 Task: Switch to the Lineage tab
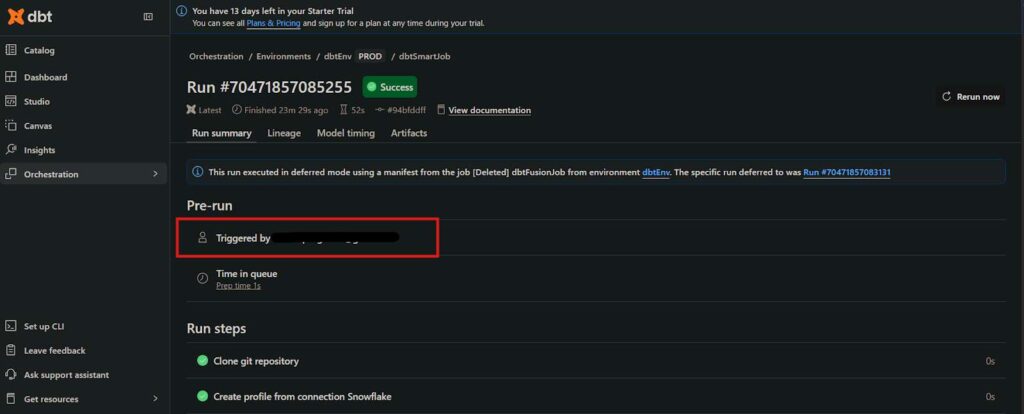284,133
